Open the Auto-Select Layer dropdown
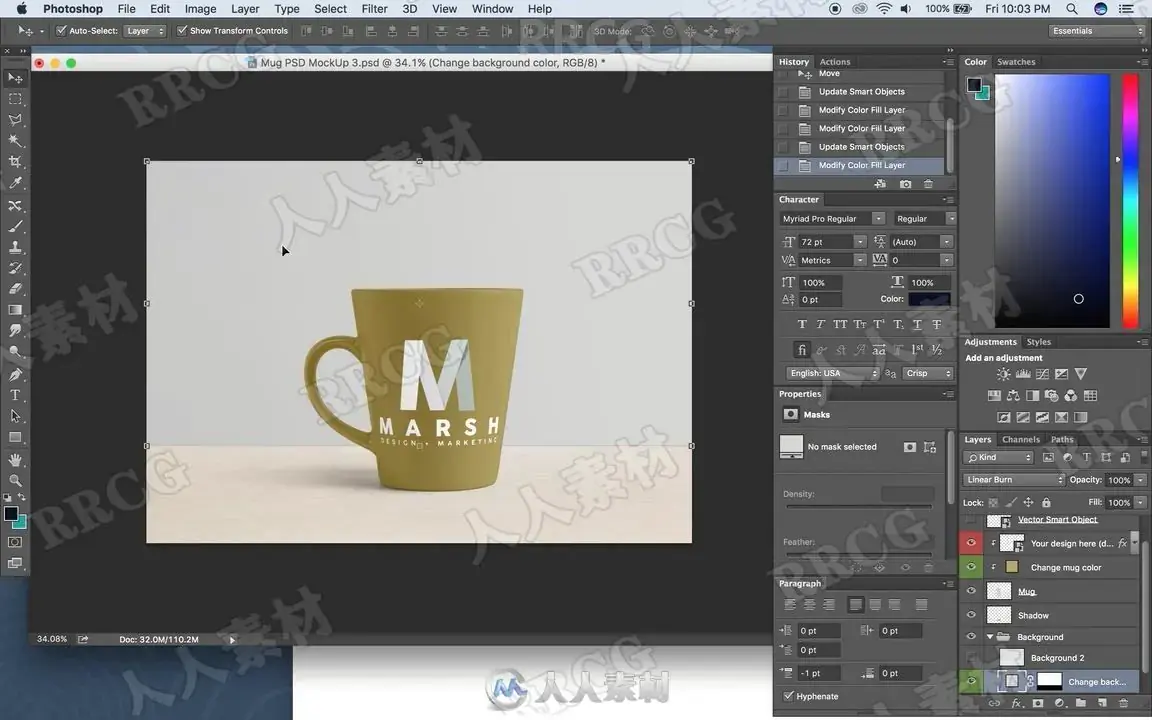Image resolution: width=1152 pixels, height=720 pixels. 144,31
